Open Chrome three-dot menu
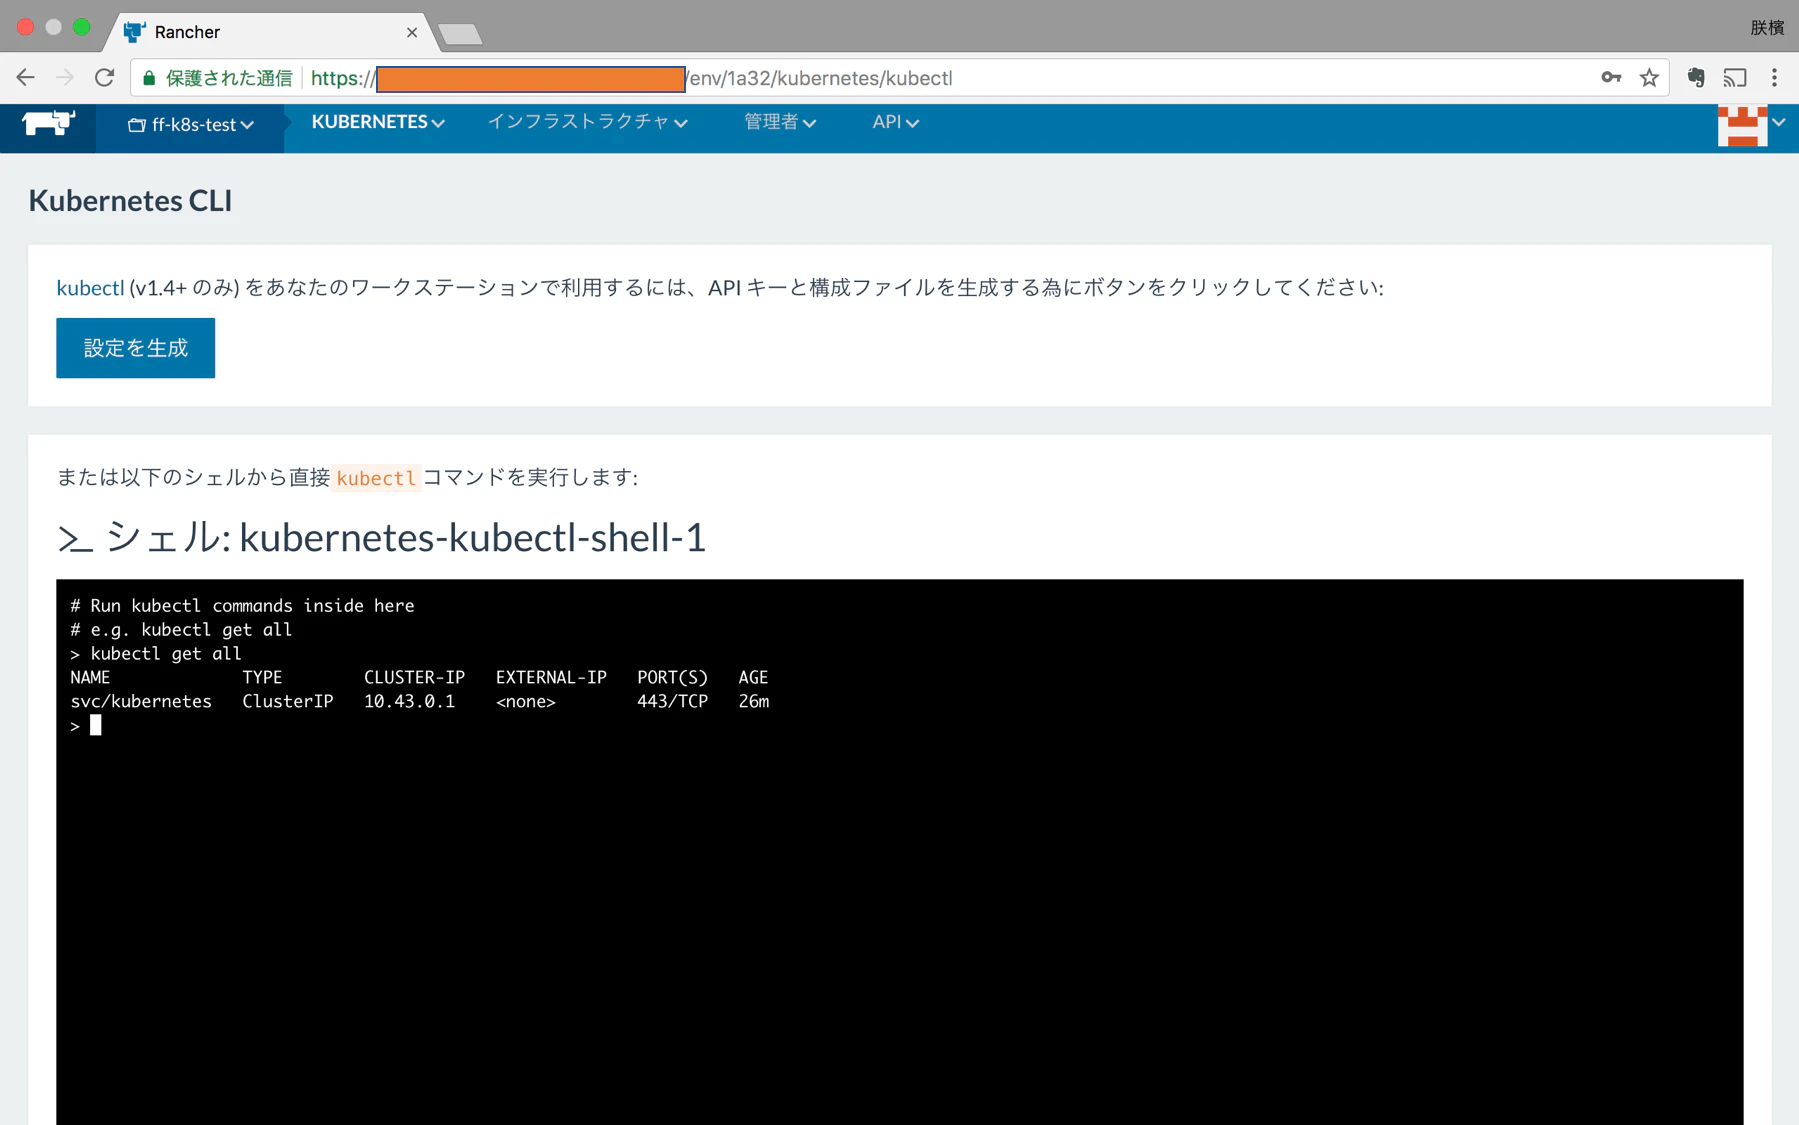Screen dimensions: 1799x1125 (1775, 78)
